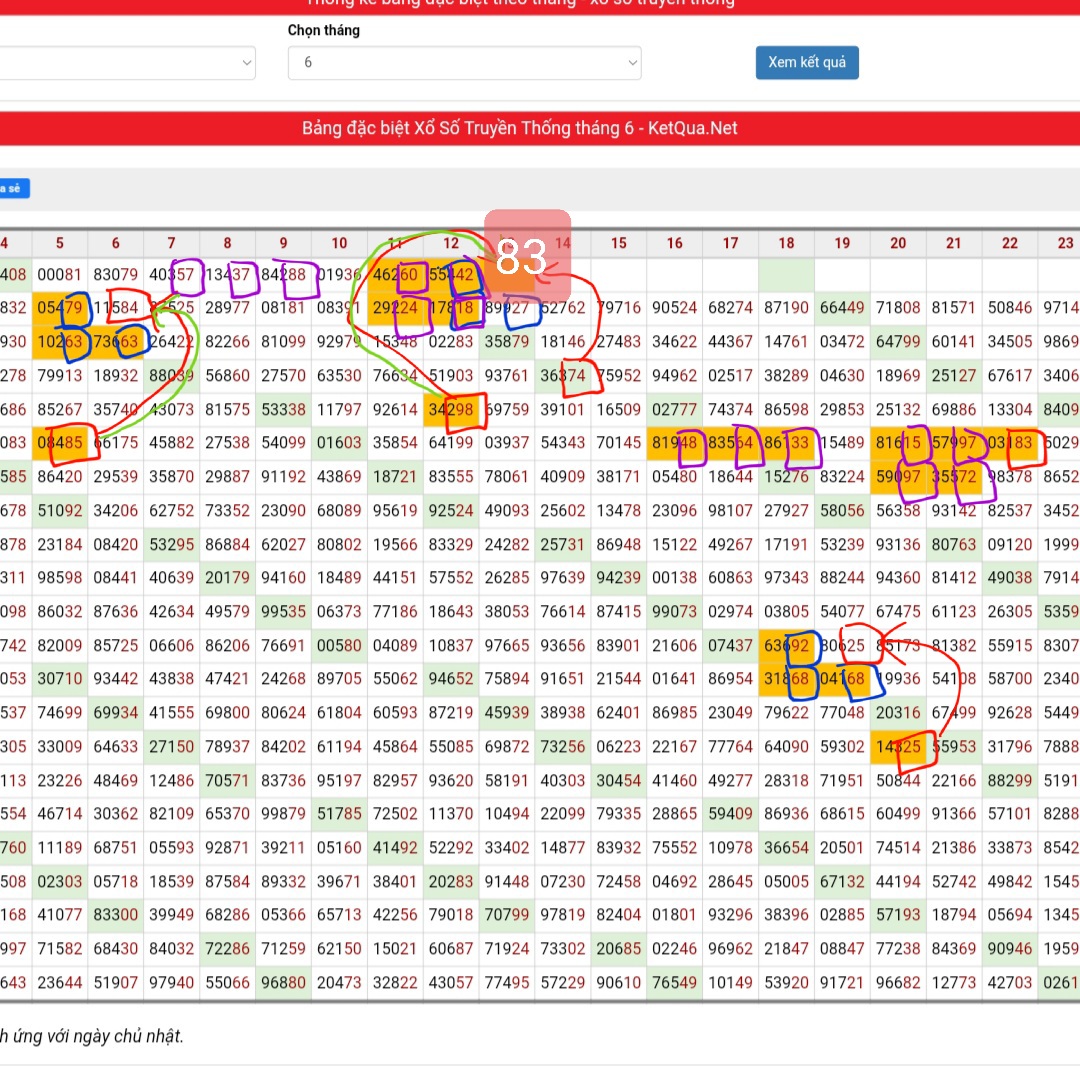Select the cell with number 91721
This screenshot has width=1080, height=1066.
pyautogui.click(x=842, y=983)
